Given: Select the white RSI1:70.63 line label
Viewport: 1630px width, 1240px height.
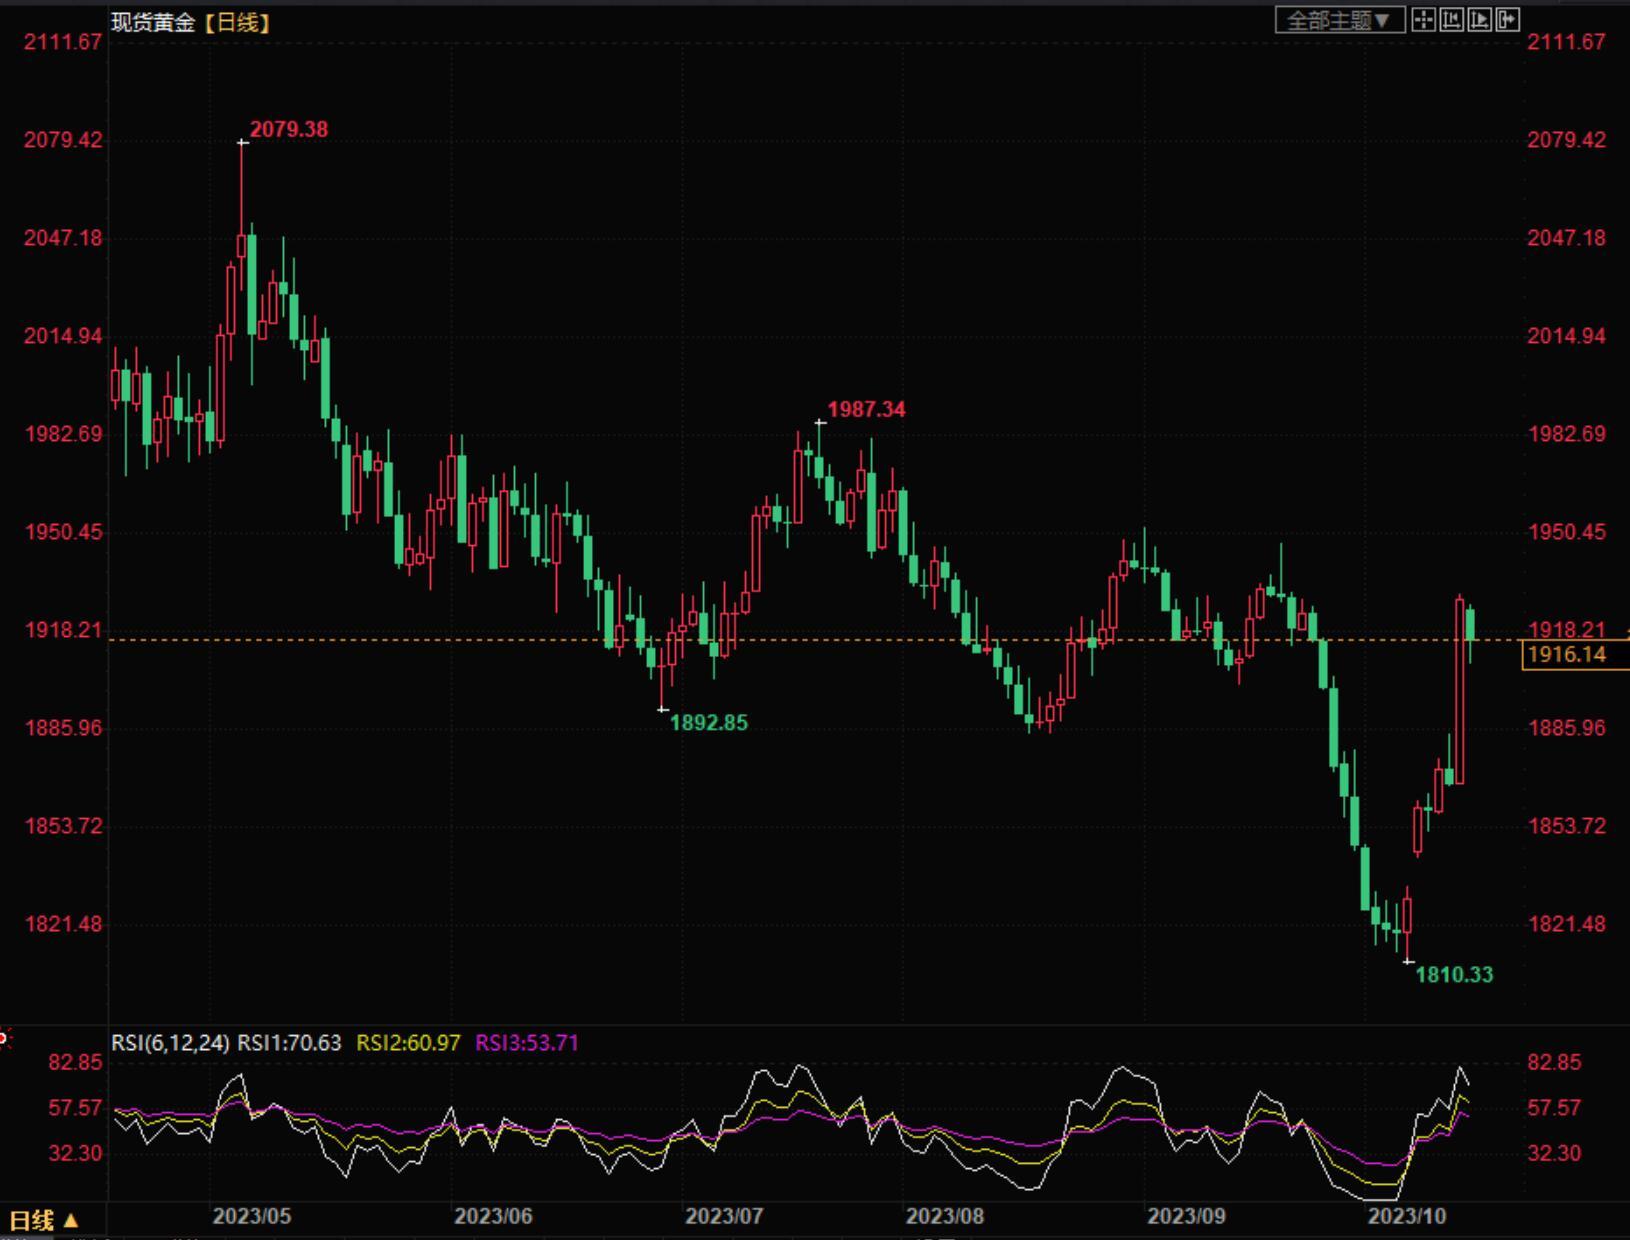Looking at the screenshot, I should click(x=289, y=1043).
